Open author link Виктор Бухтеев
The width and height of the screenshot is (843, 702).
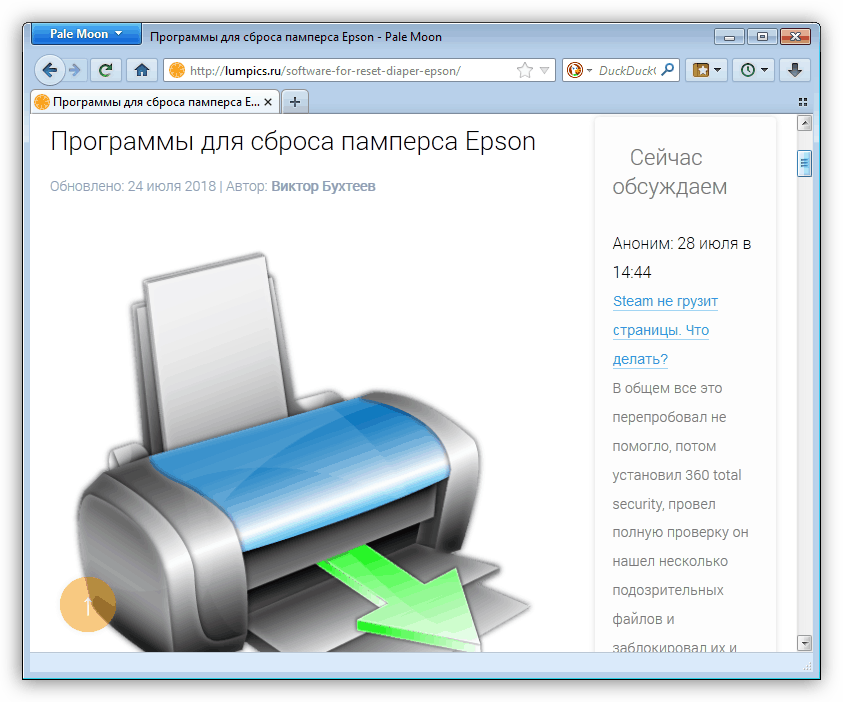tap(323, 186)
